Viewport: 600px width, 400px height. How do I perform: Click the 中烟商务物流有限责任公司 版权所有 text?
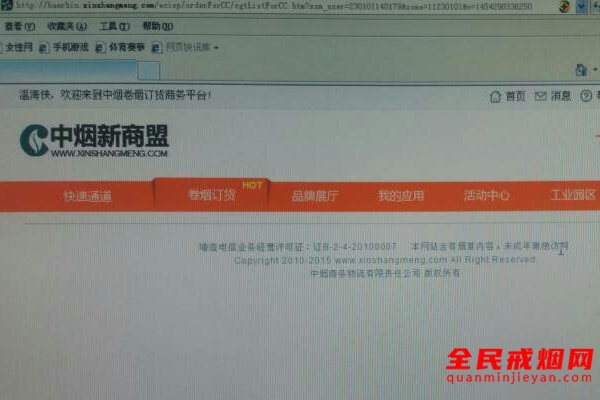[385, 273]
